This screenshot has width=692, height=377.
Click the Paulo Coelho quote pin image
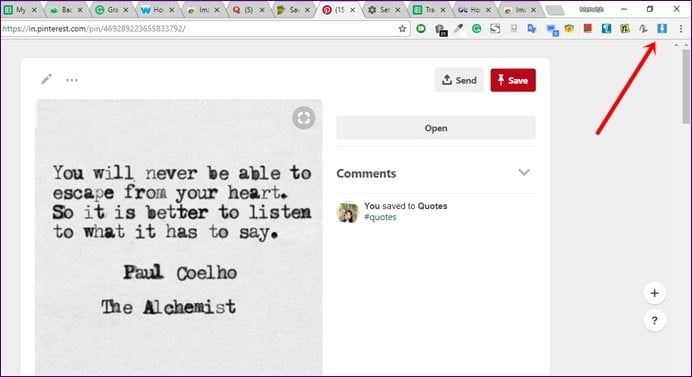pyautogui.click(x=179, y=237)
